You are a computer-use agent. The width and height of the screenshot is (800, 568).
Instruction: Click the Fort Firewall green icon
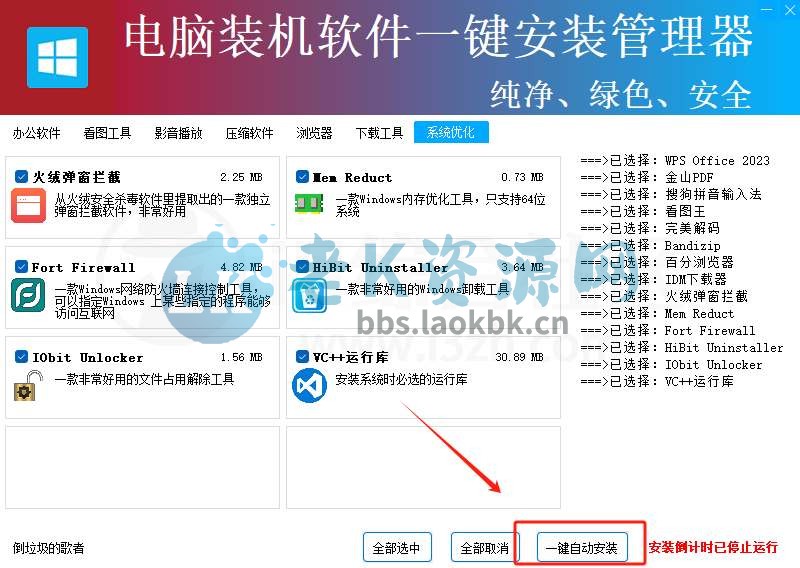28,294
